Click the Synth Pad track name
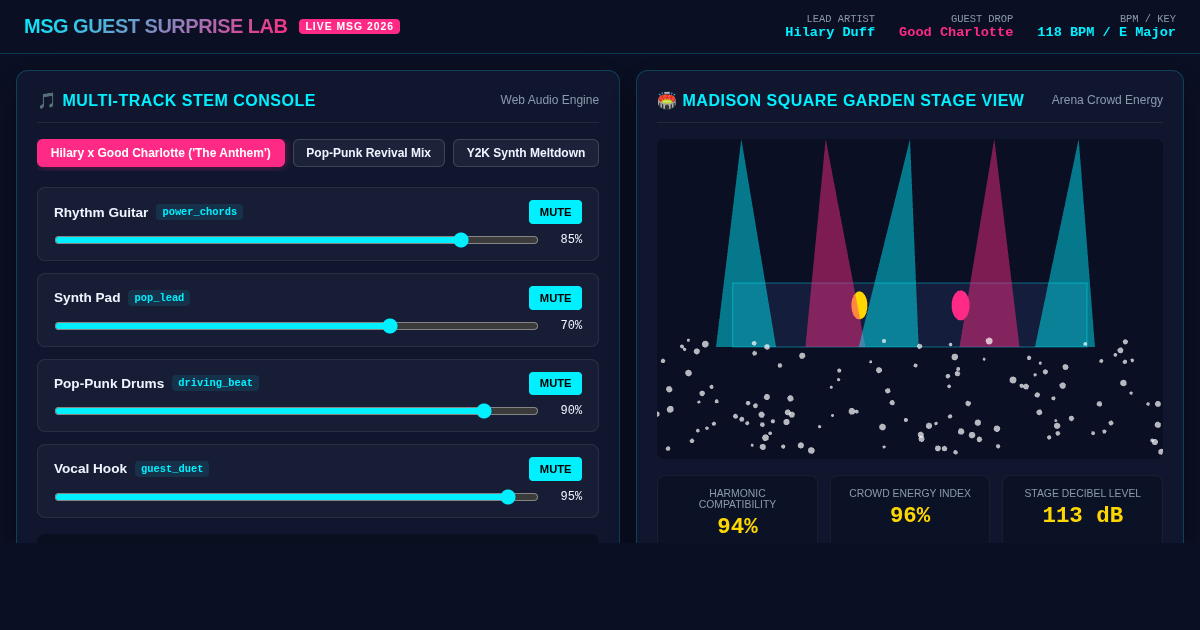 click(87, 298)
